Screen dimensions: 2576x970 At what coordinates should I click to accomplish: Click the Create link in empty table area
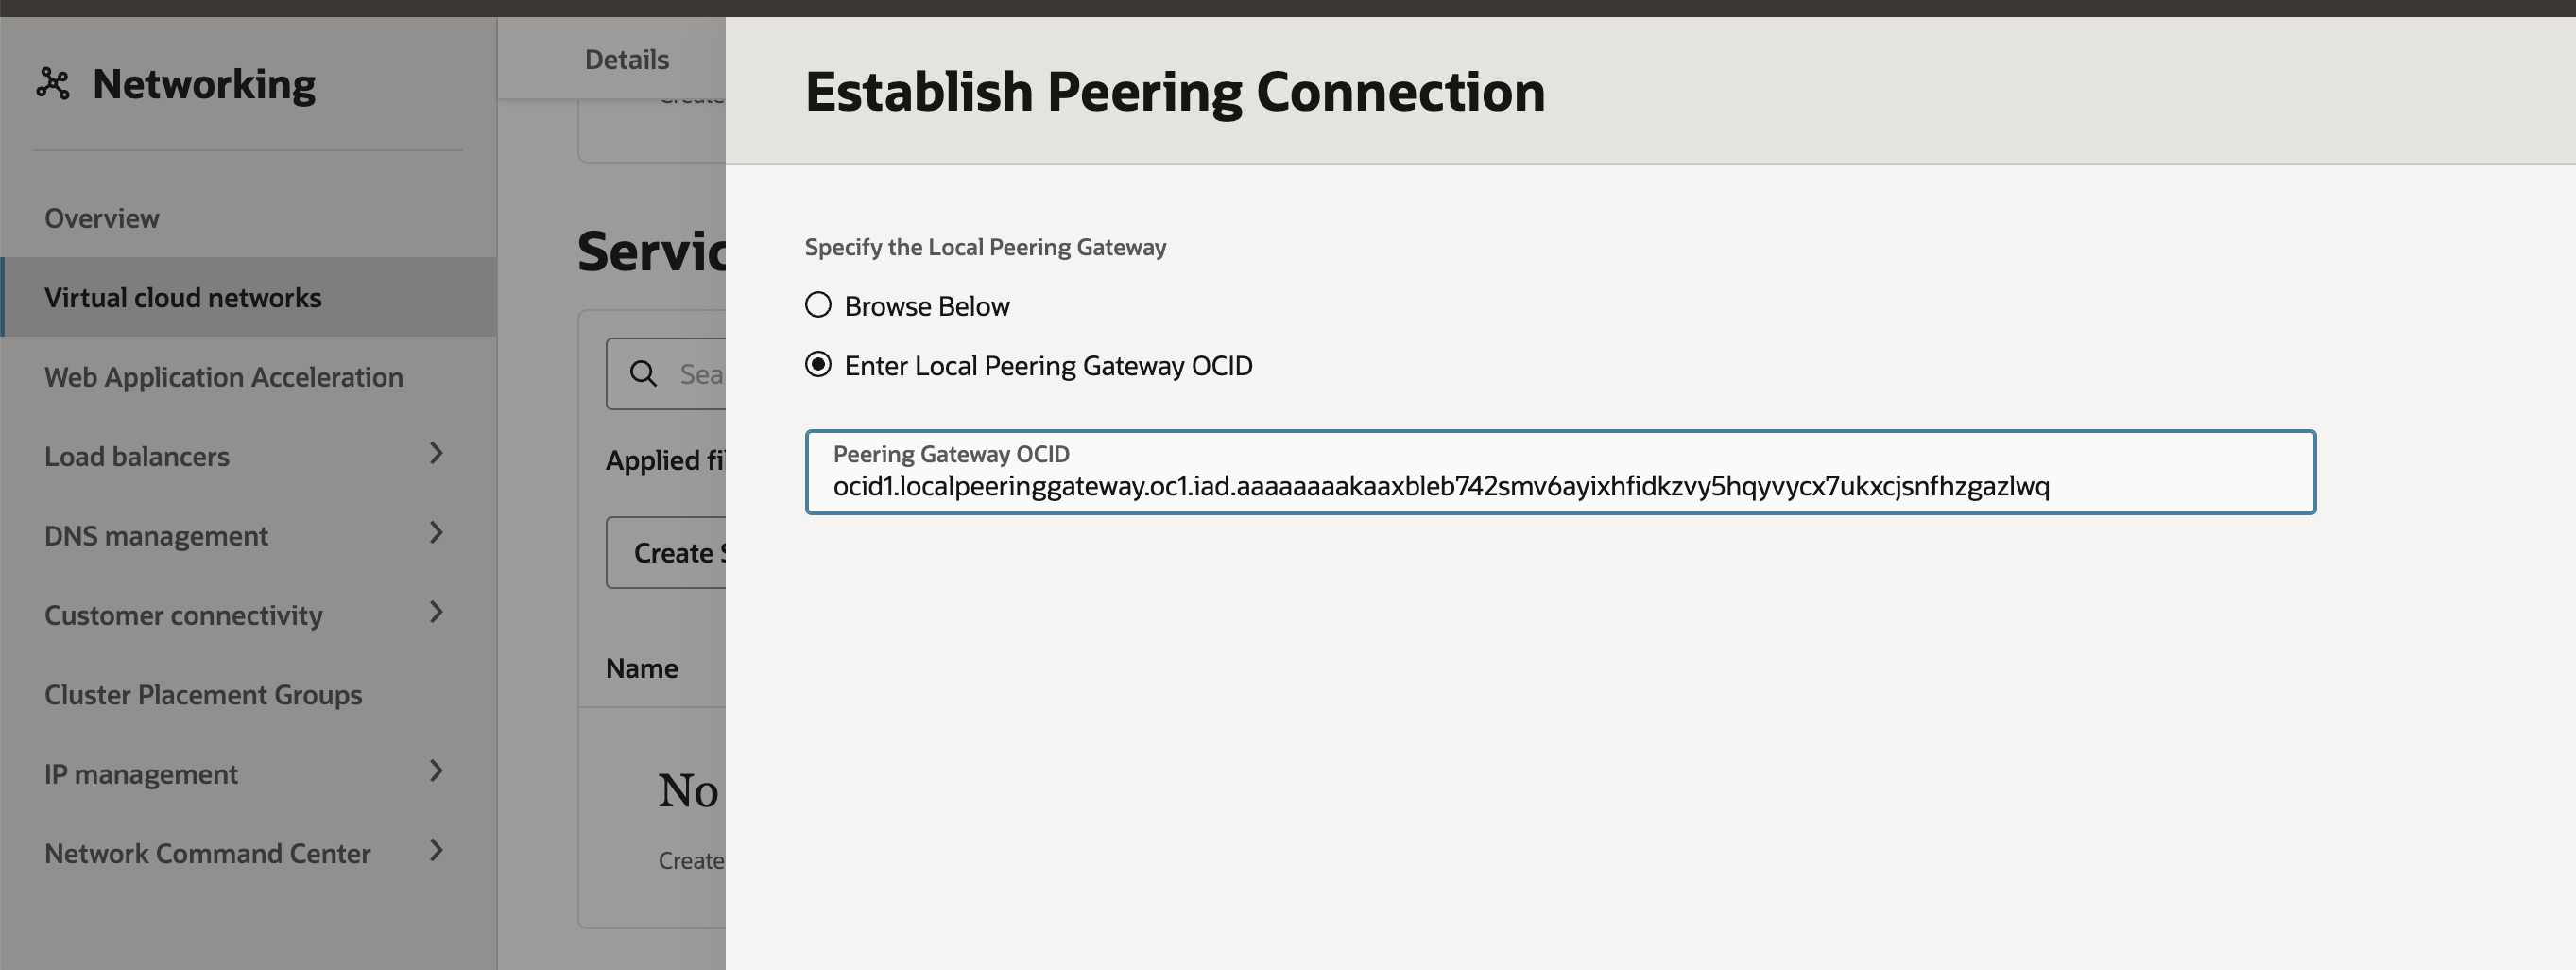(x=690, y=859)
